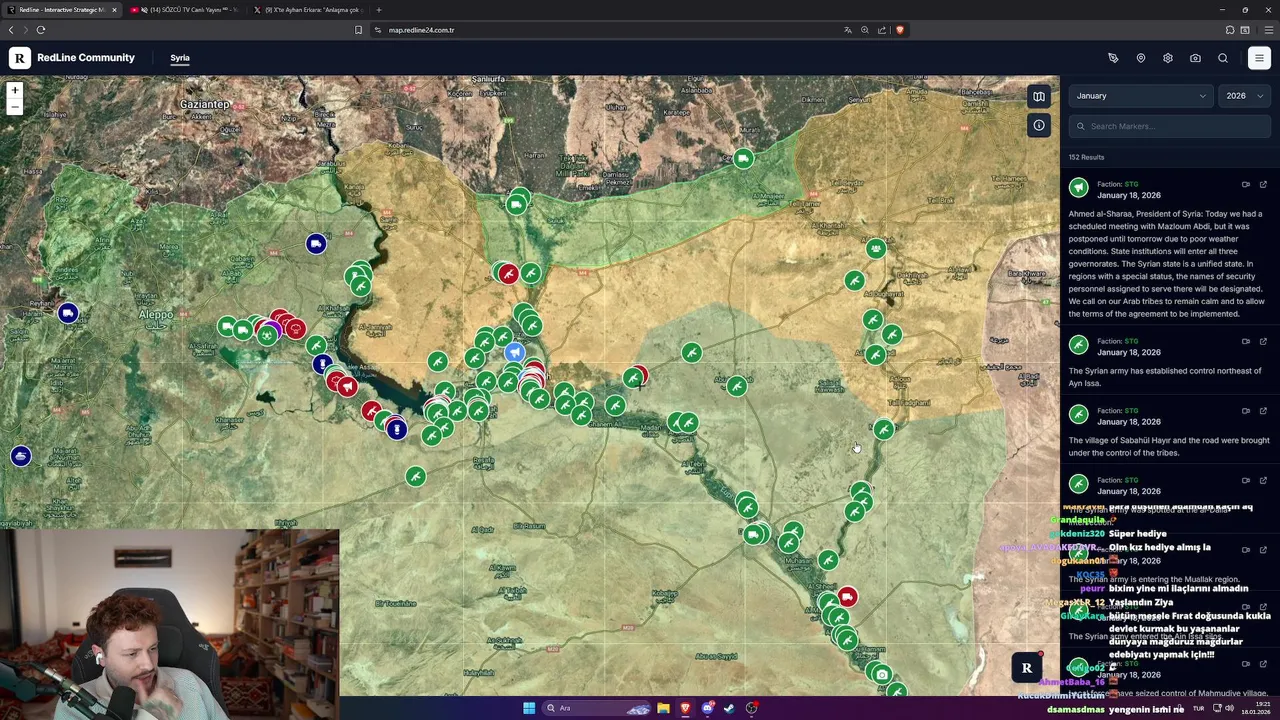Click the taskbar search box labeled Ara
This screenshot has width=1280, height=720.
598,708
